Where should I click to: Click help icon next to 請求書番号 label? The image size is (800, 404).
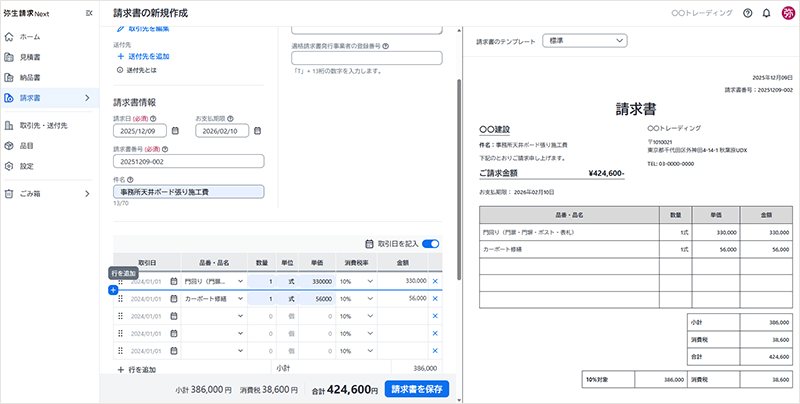[165, 149]
